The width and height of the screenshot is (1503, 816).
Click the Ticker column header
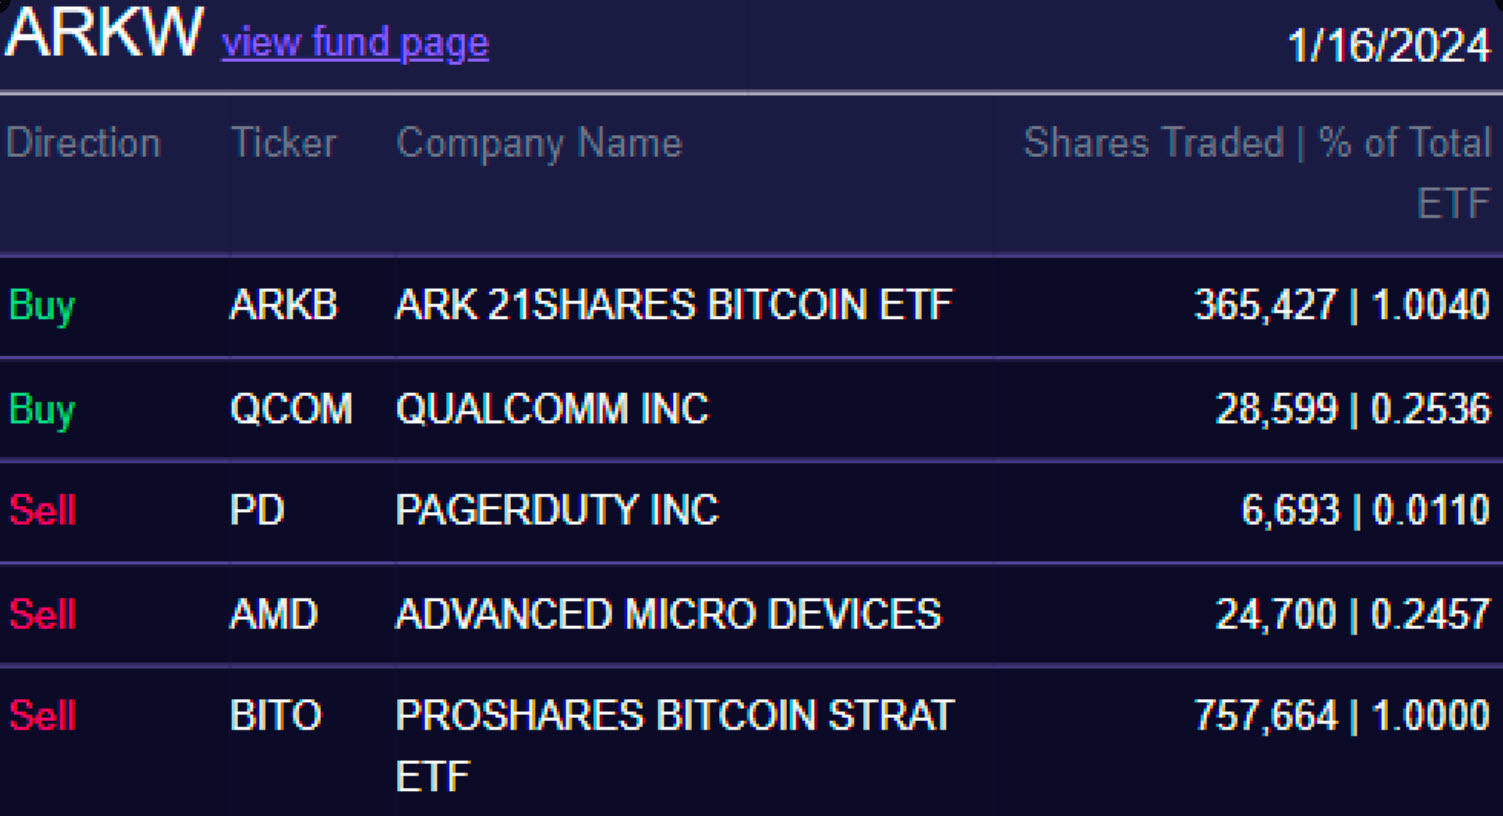pos(284,143)
